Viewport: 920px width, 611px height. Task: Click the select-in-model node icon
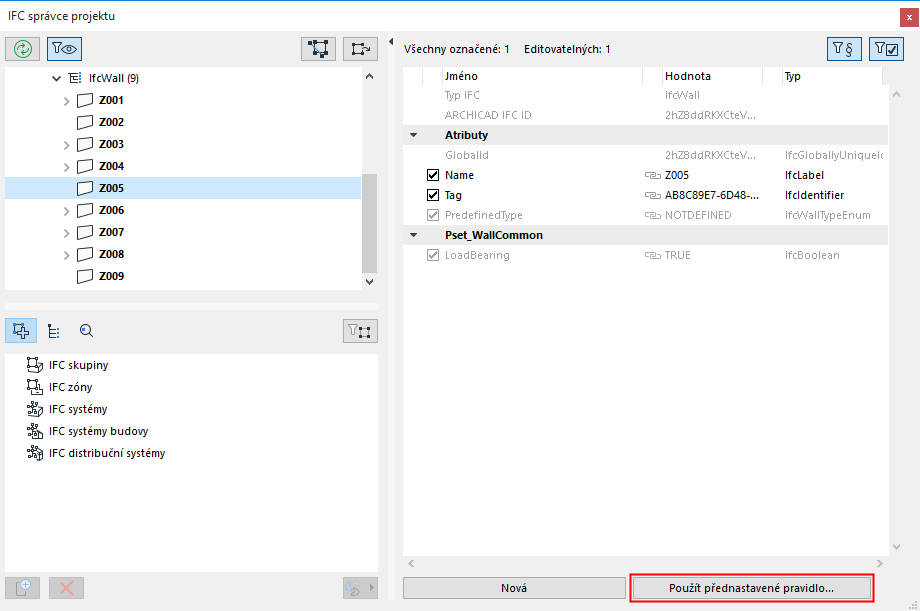click(319, 48)
